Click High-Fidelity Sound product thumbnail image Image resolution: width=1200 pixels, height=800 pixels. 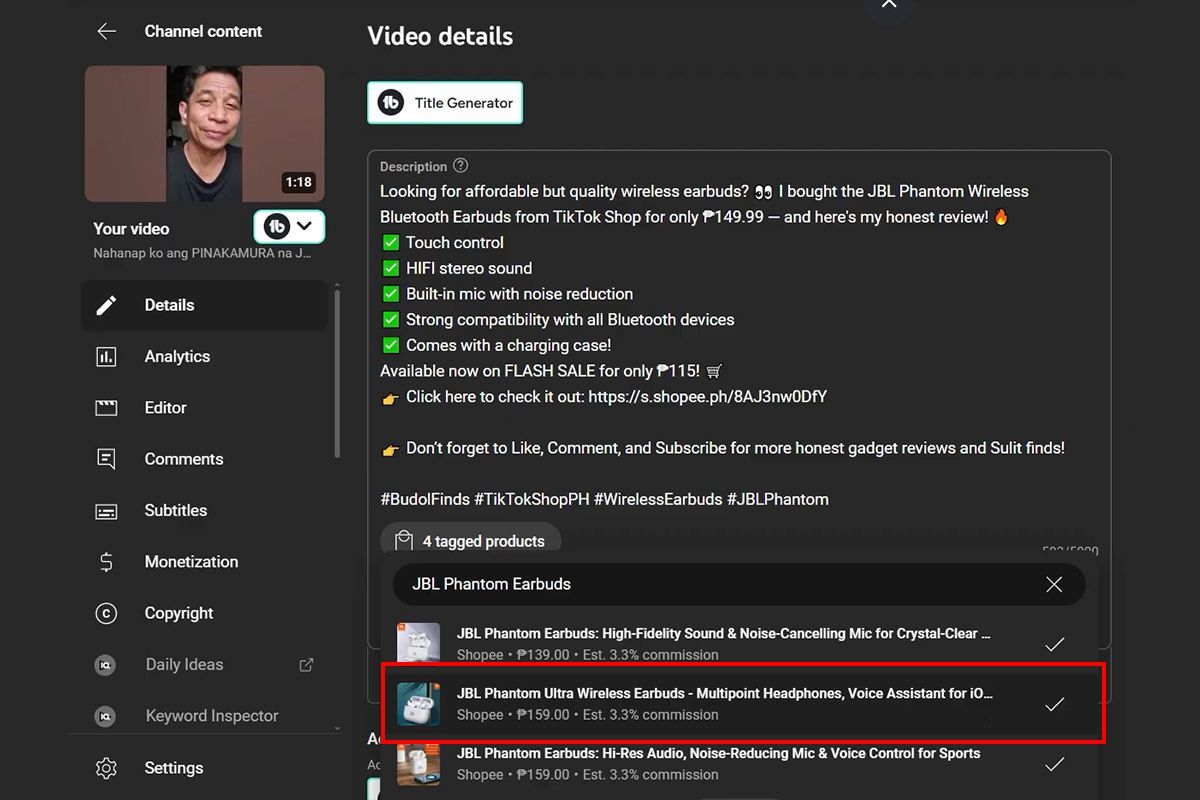(418, 644)
